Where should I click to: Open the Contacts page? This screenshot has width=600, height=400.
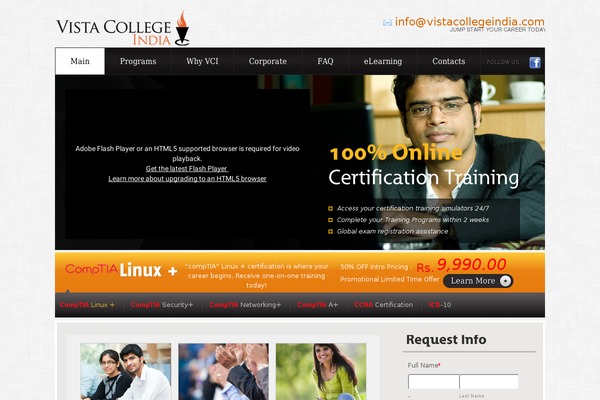point(449,61)
